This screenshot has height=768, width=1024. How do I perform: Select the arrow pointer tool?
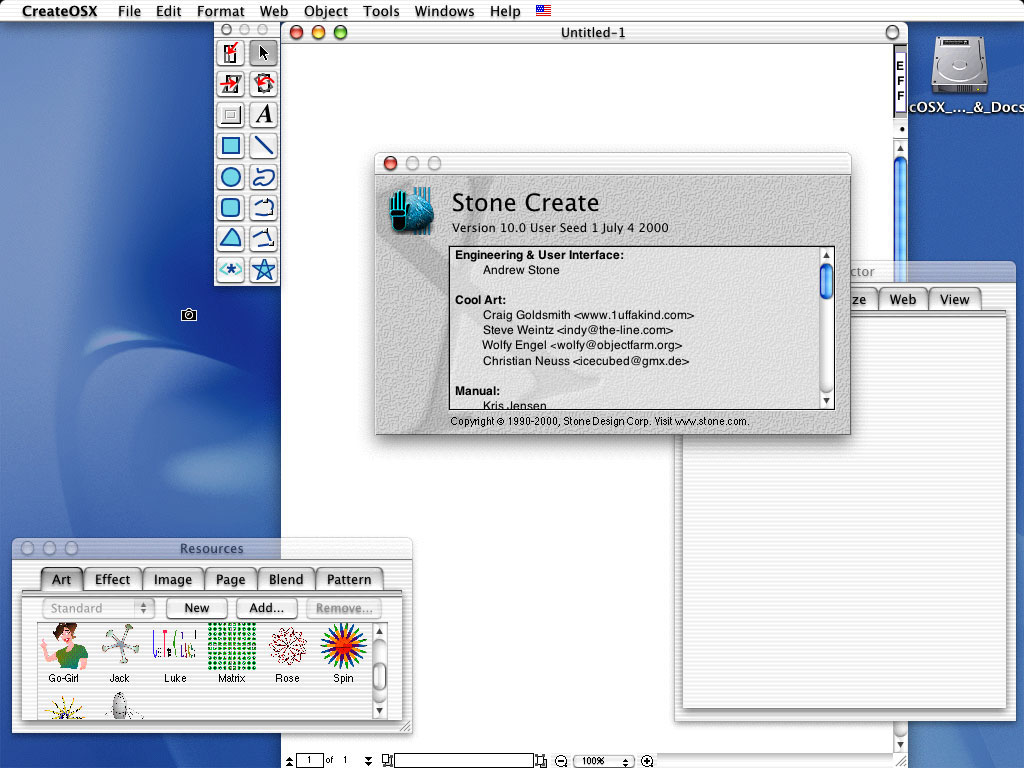(263, 53)
